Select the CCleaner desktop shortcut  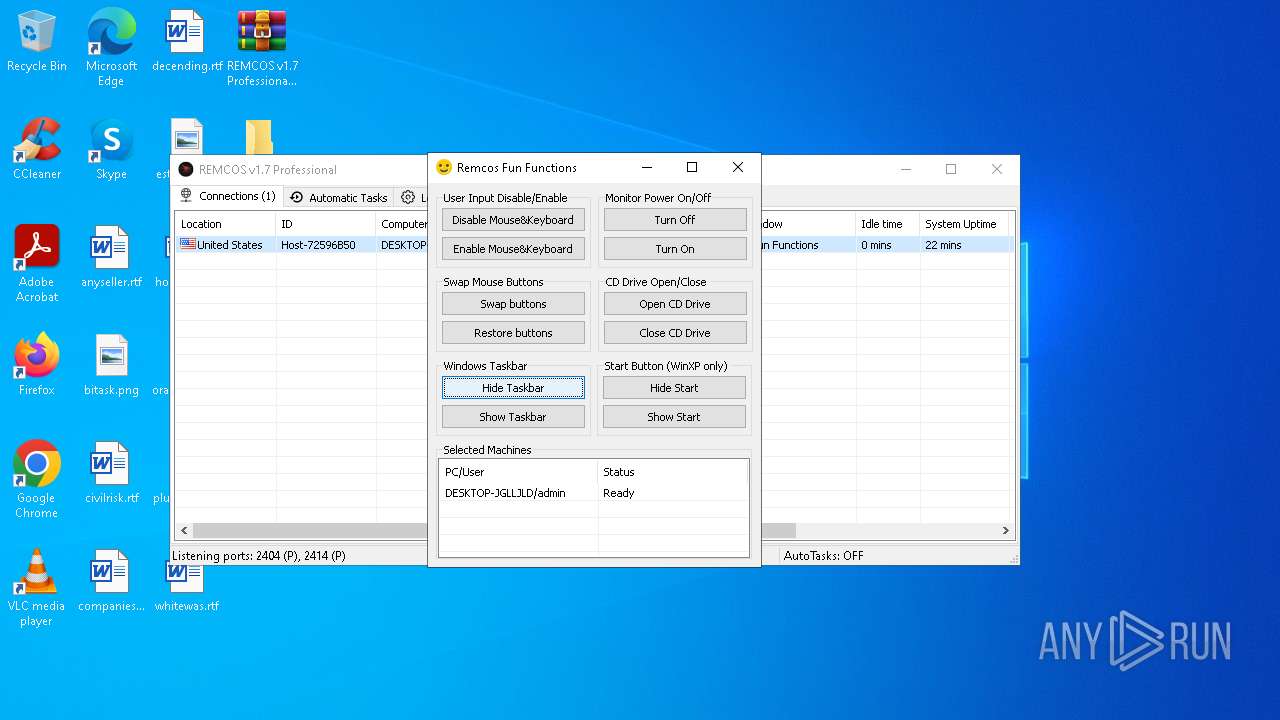(x=37, y=150)
